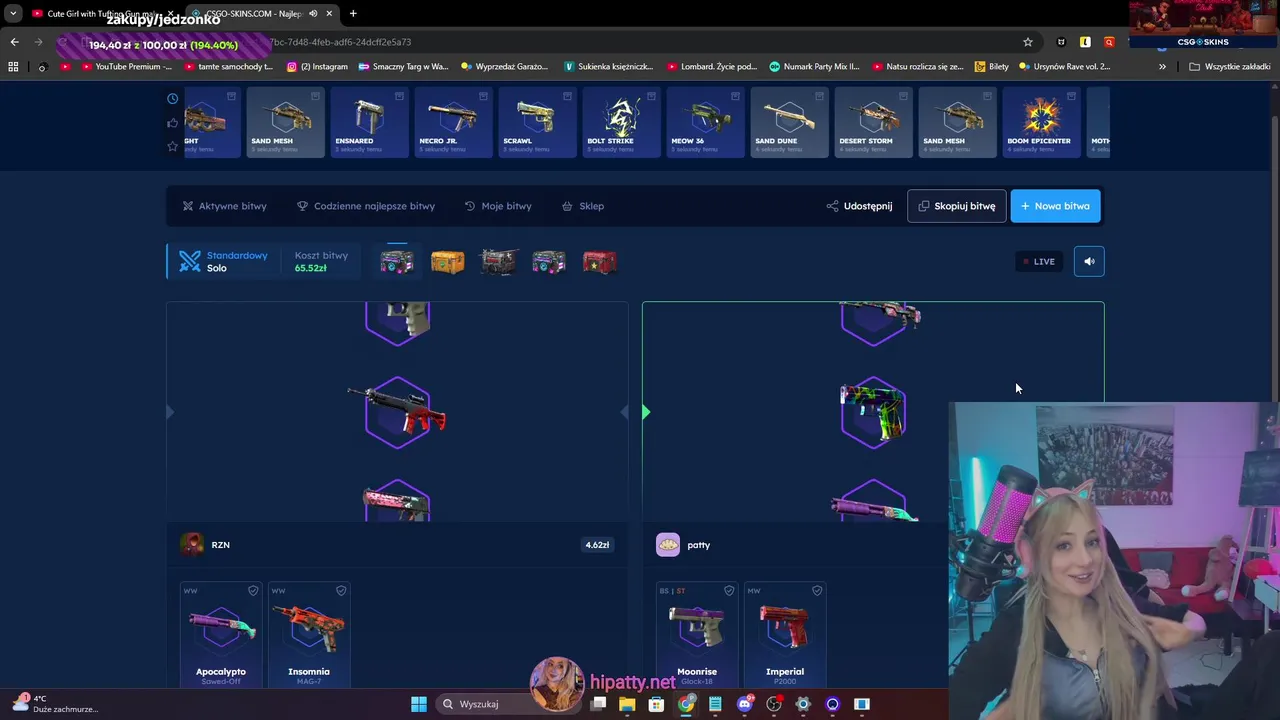
Task: Open the DESERT STORM live drop card
Action: (x=873, y=122)
